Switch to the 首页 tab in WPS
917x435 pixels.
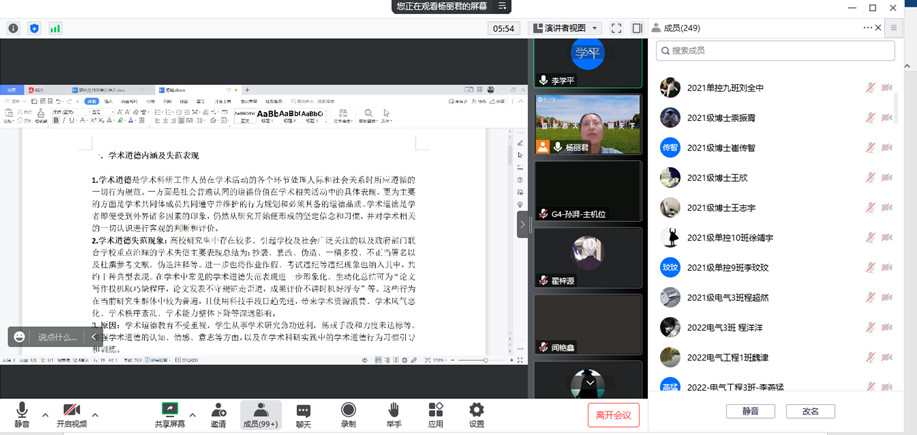tap(11, 90)
